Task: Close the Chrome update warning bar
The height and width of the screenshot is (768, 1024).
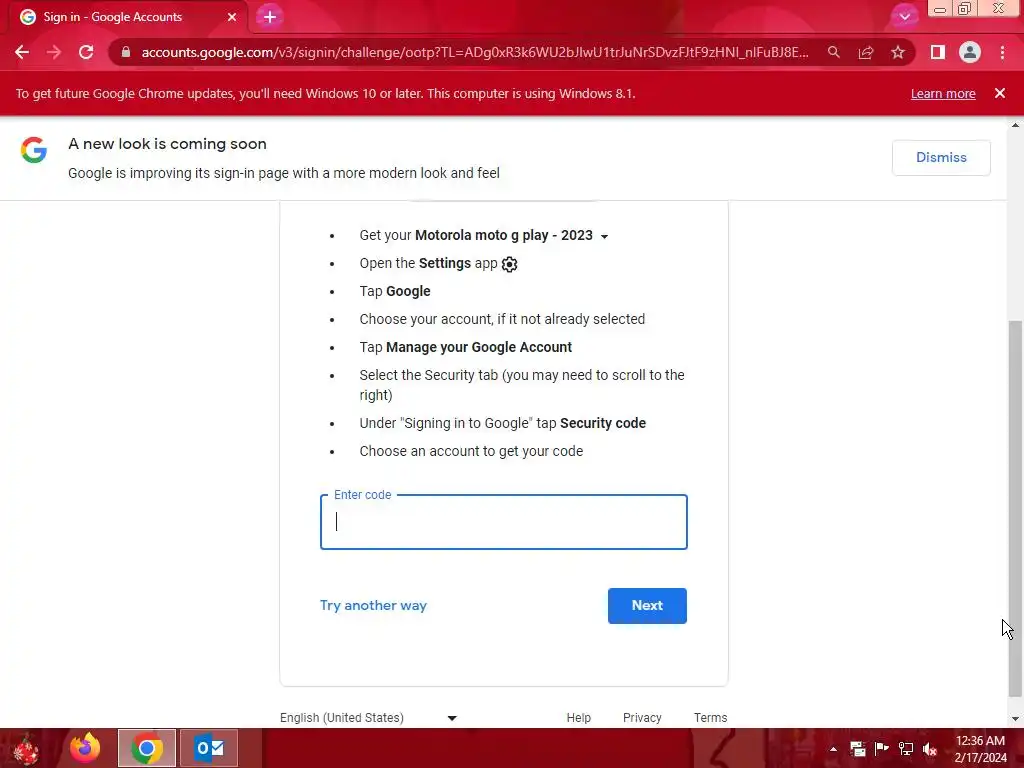Action: (1000, 93)
